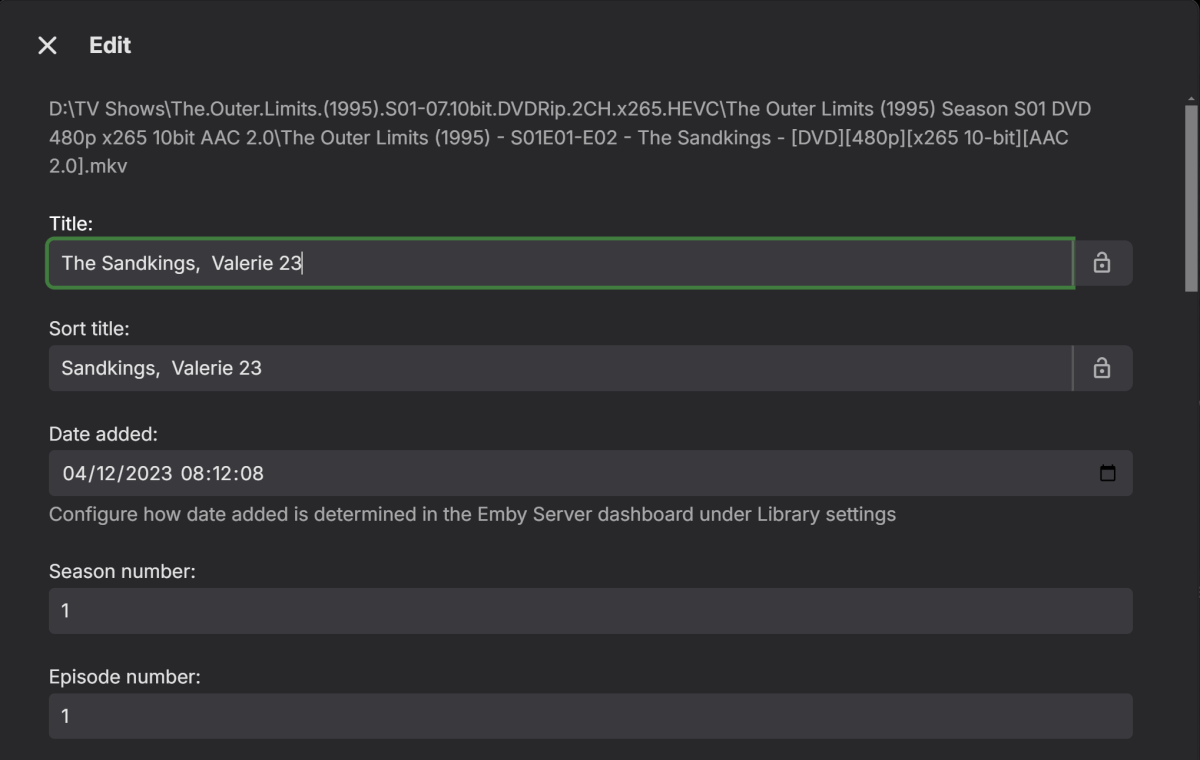This screenshot has width=1200, height=760.
Task: Click the Edit heading text
Action: [110, 45]
